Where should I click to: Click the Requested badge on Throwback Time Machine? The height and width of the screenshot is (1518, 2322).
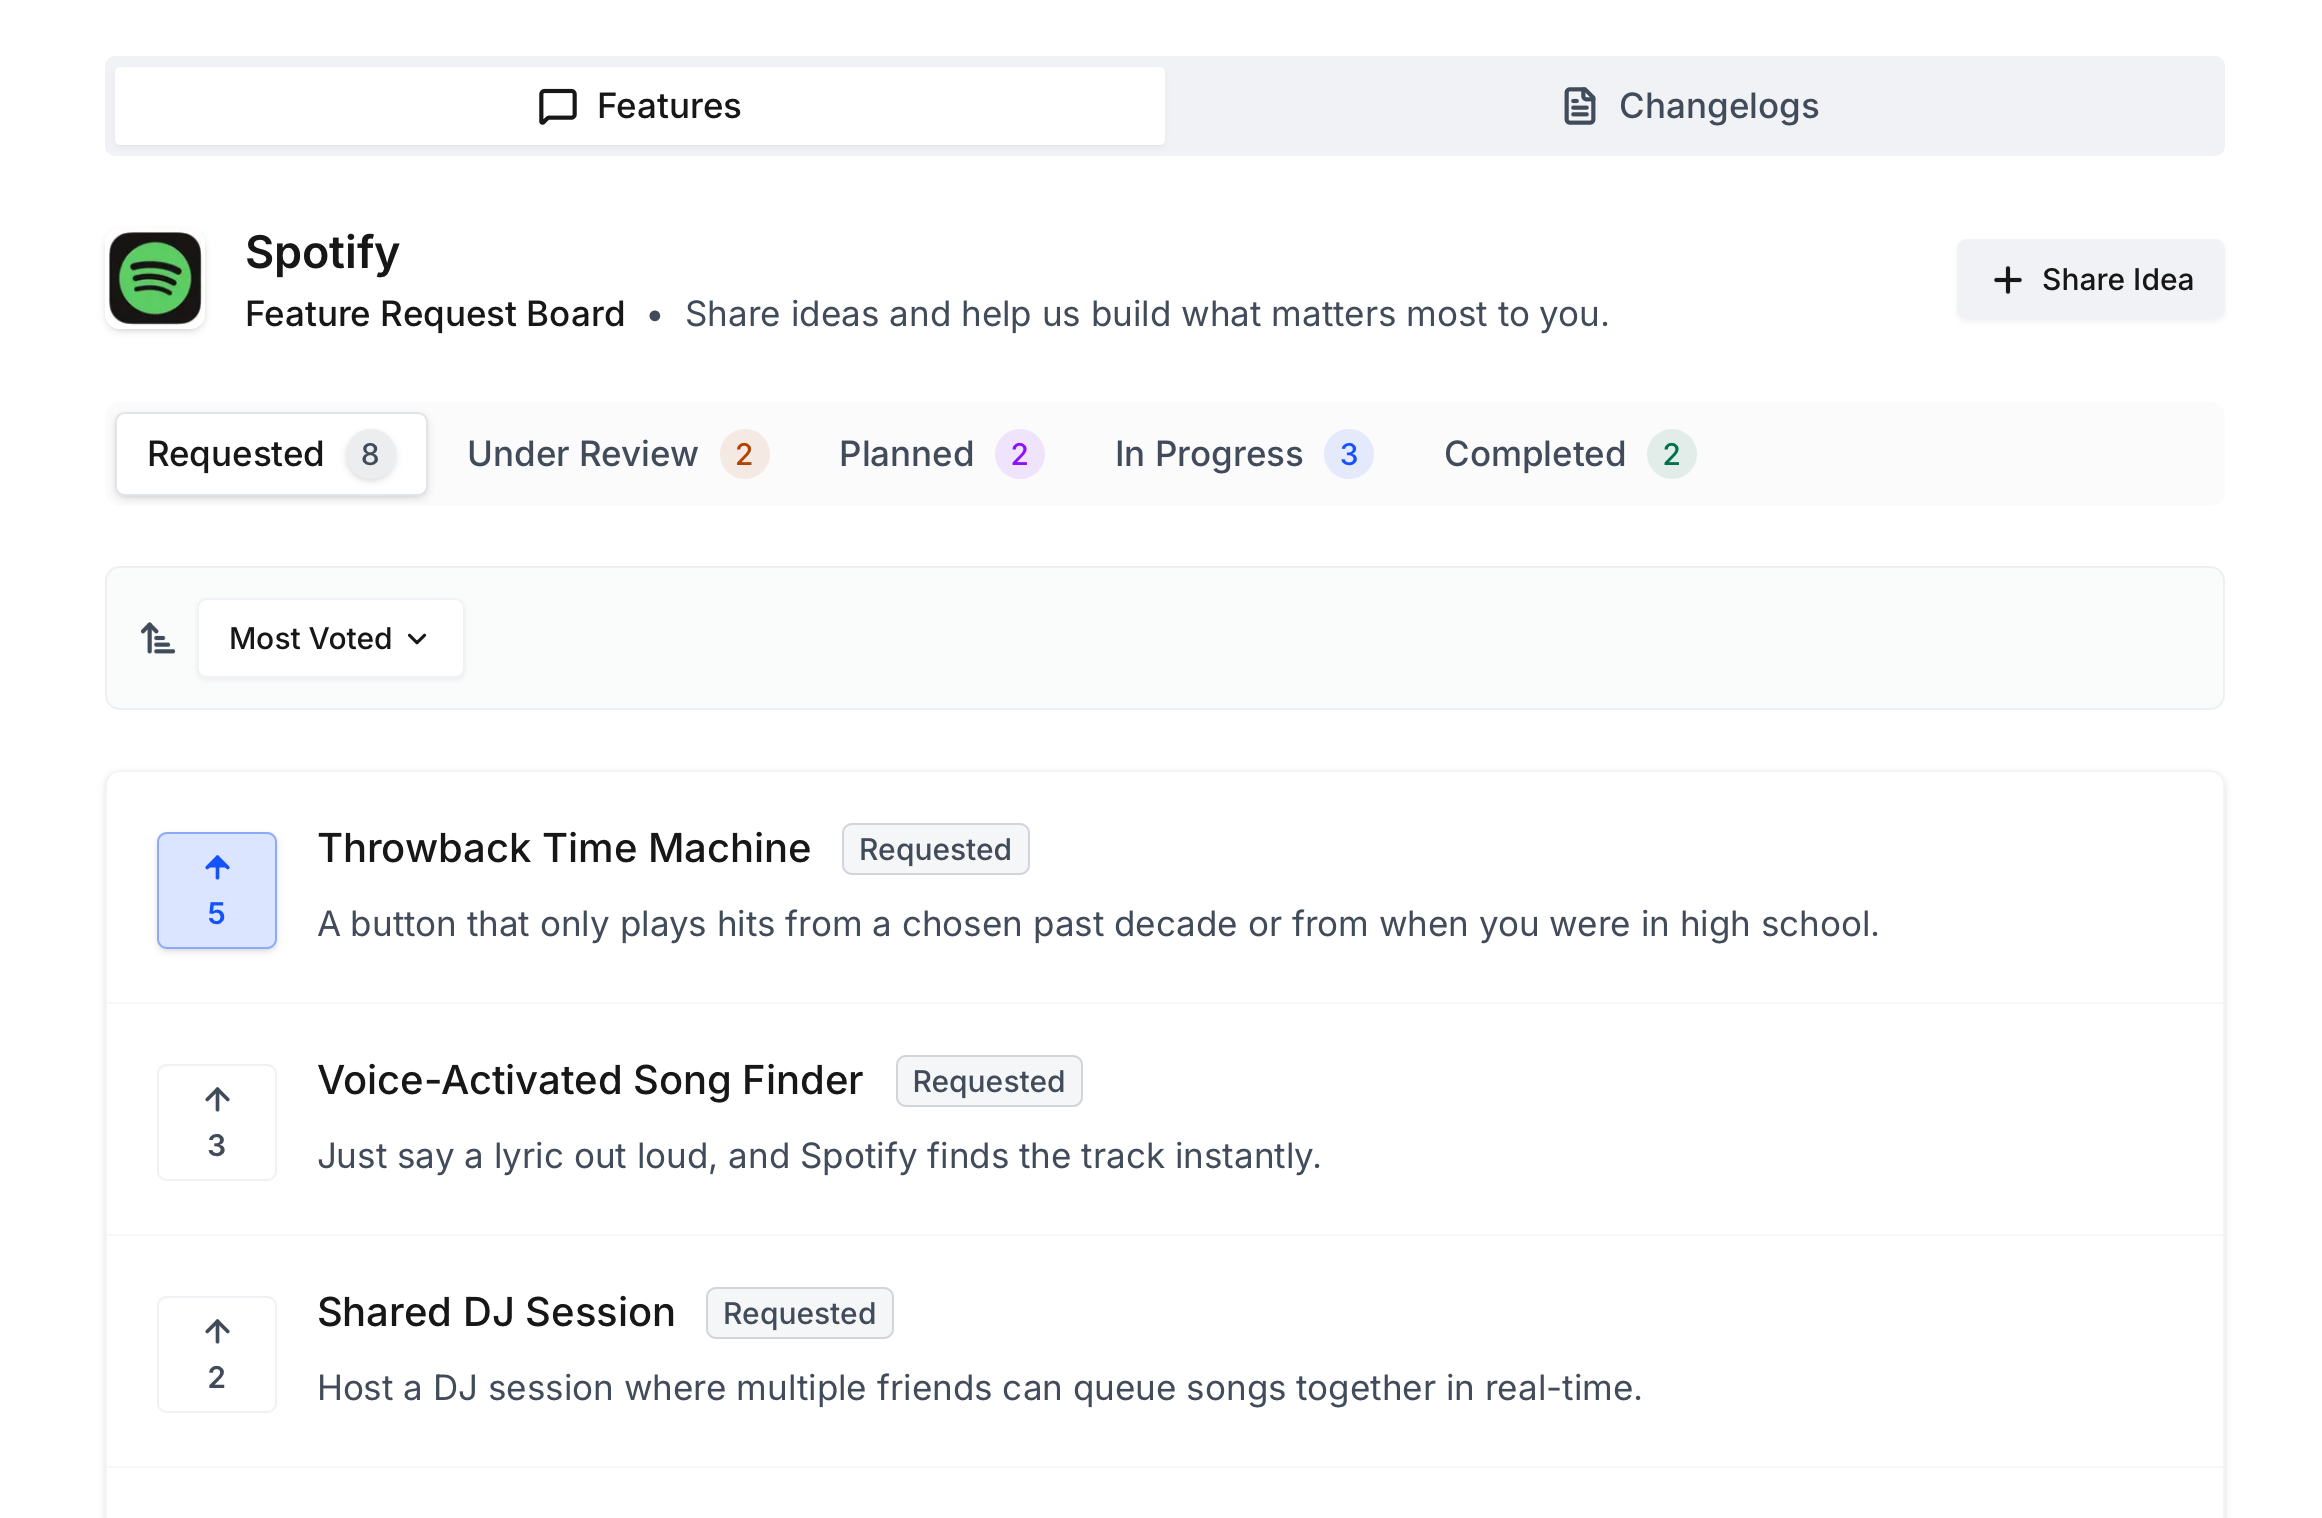pyautogui.click(x=934, y=848)
